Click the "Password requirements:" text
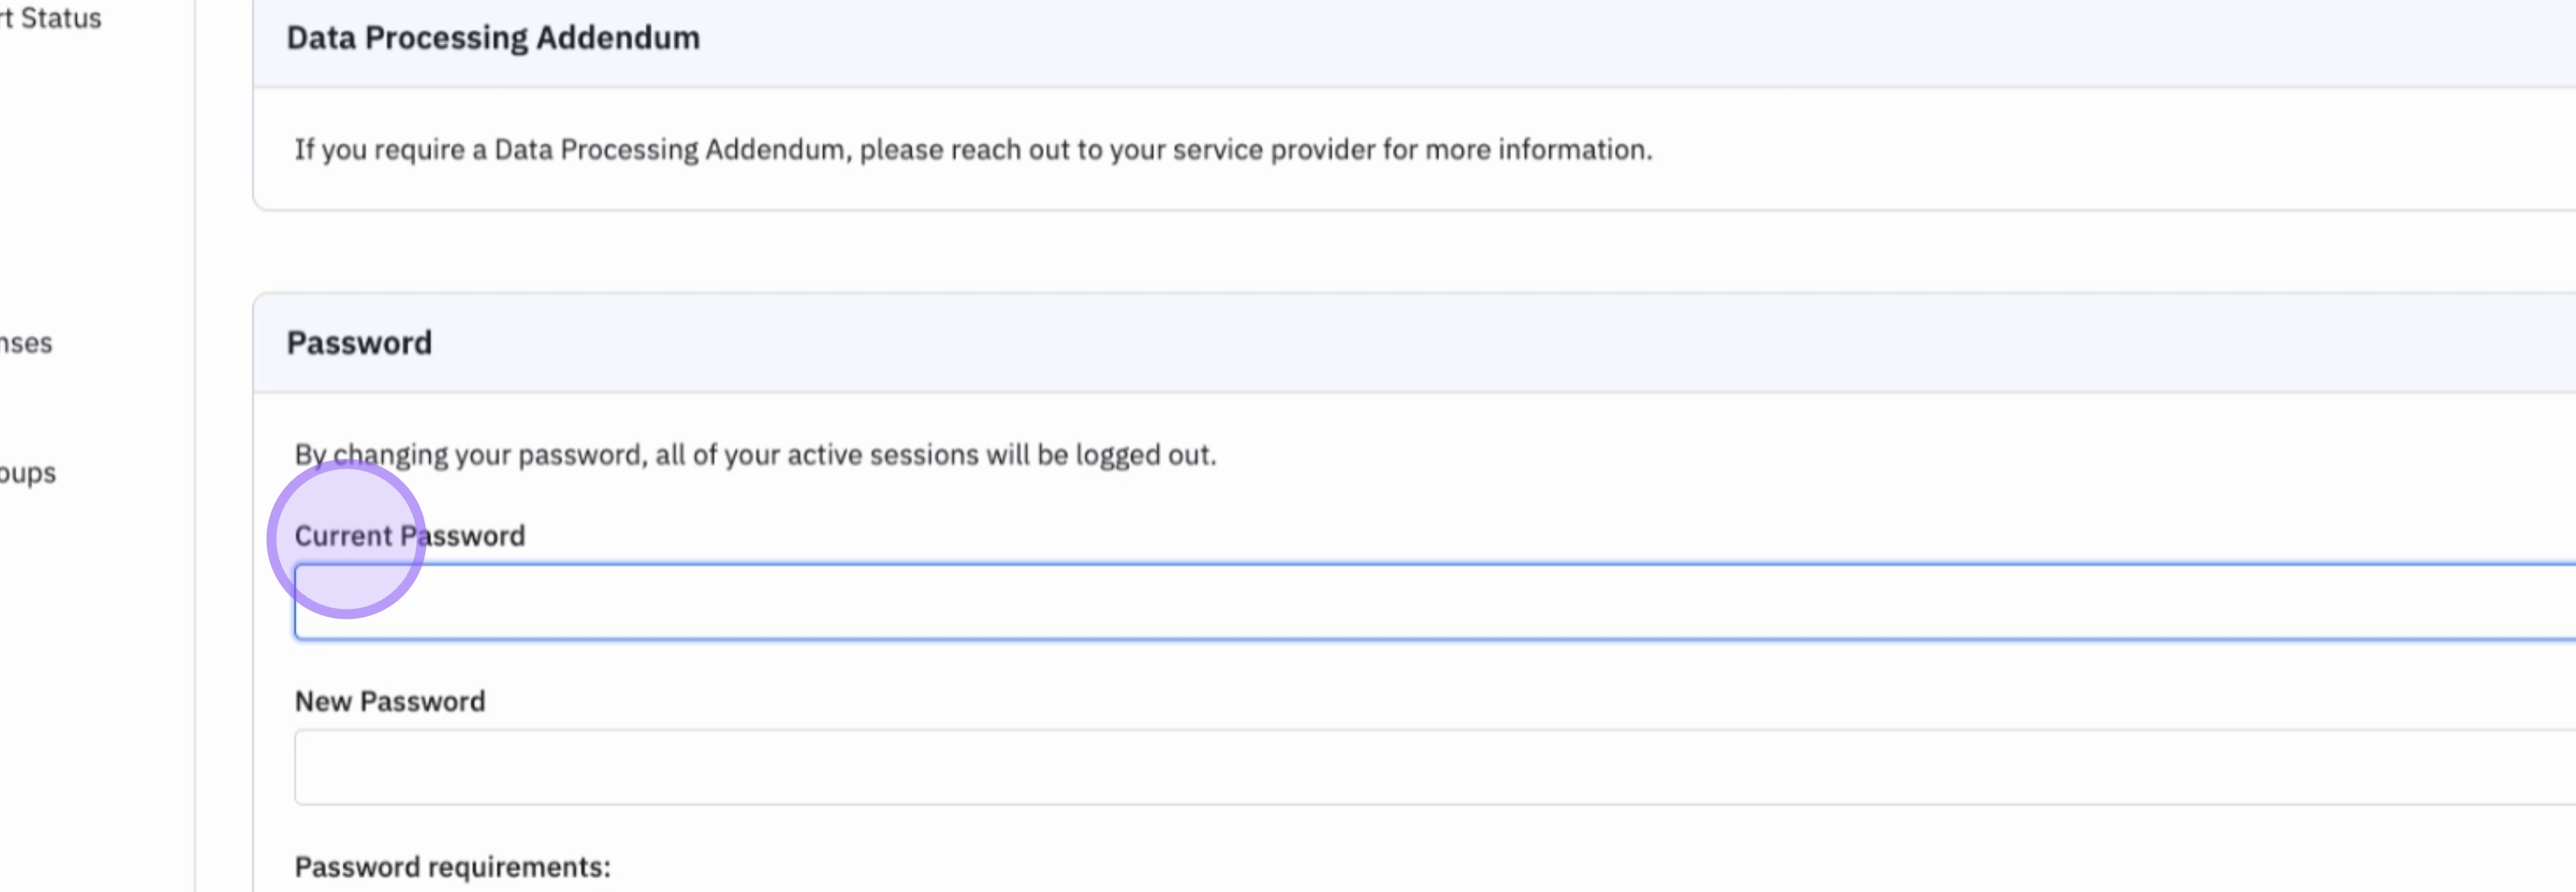This screenshot has height=892, width=2576. [452, 866]
